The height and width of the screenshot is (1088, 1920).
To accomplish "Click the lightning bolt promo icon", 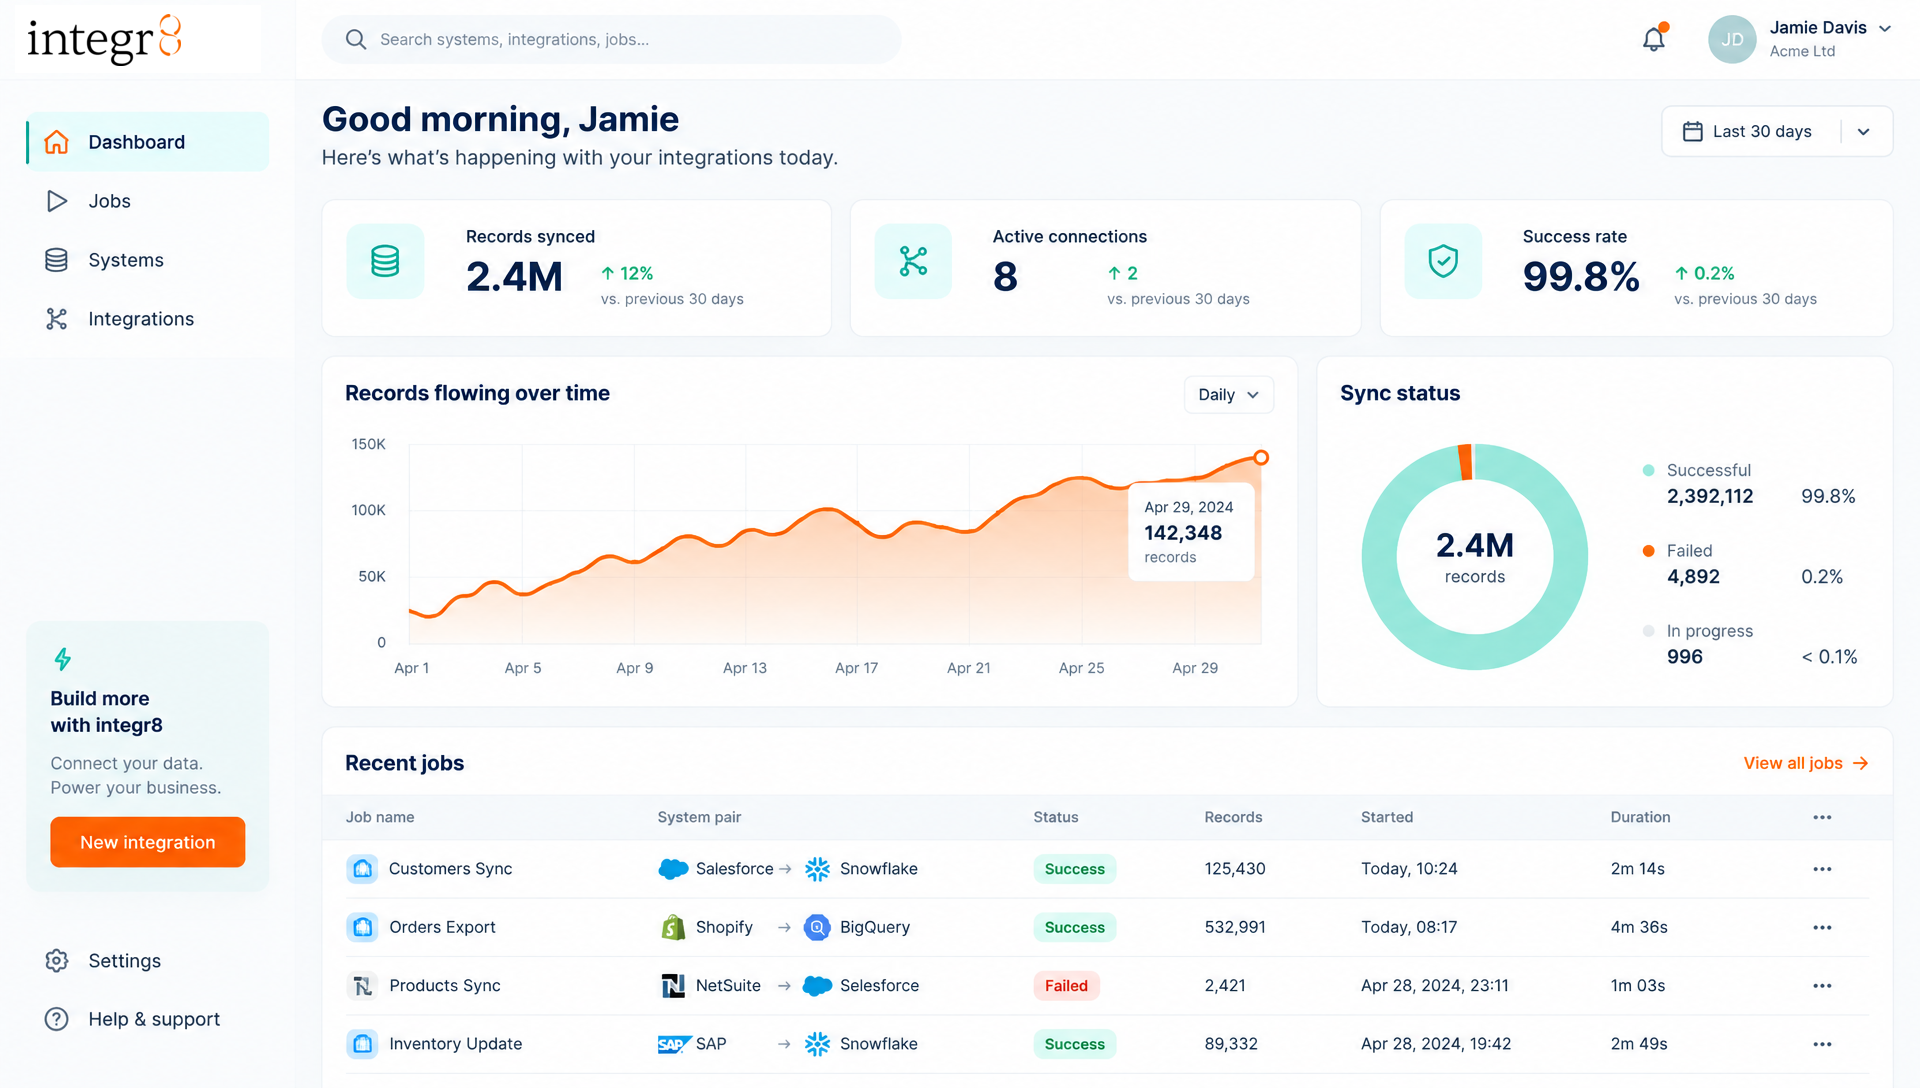I will (63, 659).
